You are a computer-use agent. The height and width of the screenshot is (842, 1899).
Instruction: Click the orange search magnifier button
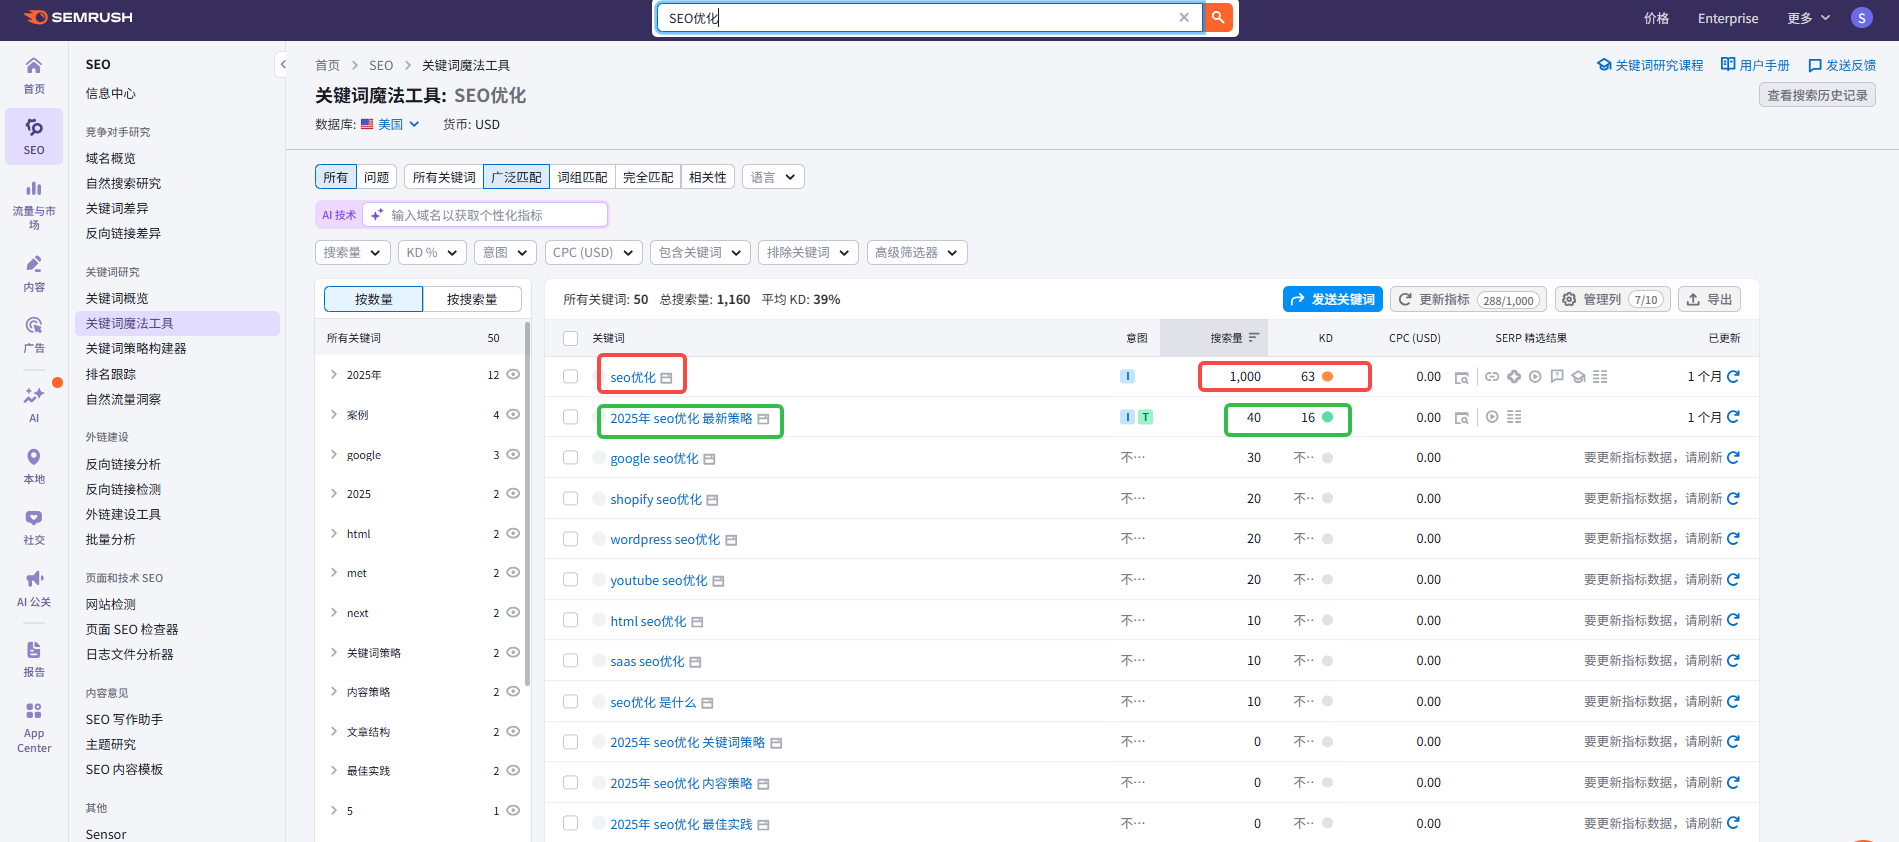coord(1218,18)
